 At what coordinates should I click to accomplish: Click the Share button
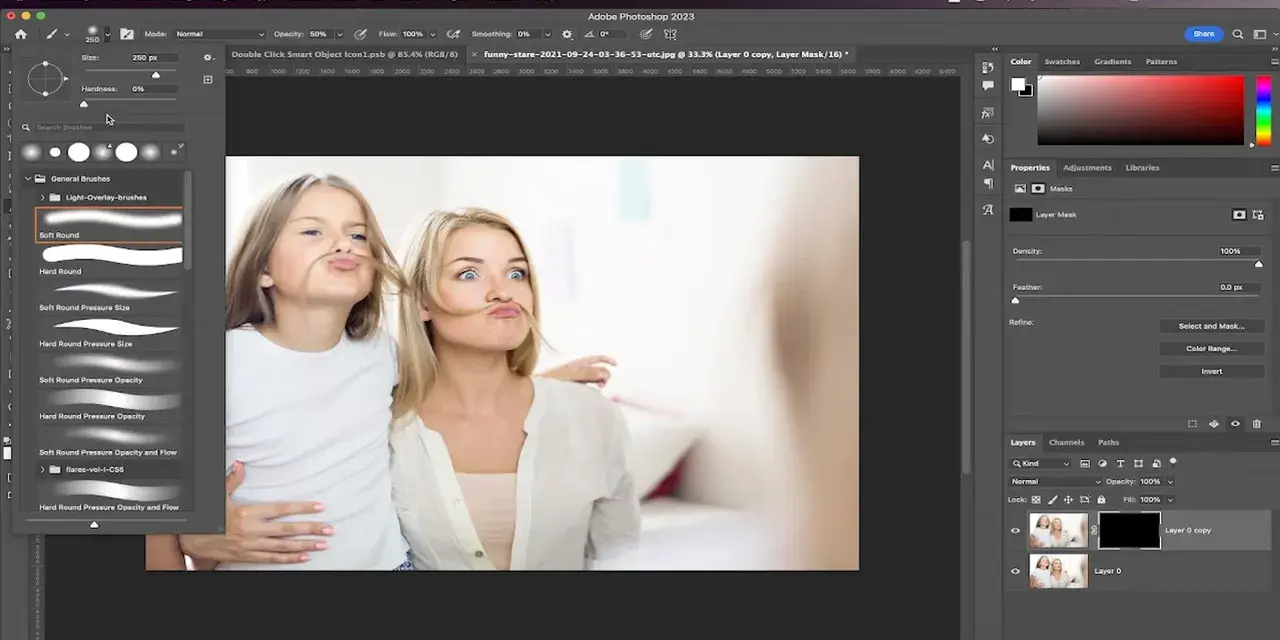point(1203,34)
